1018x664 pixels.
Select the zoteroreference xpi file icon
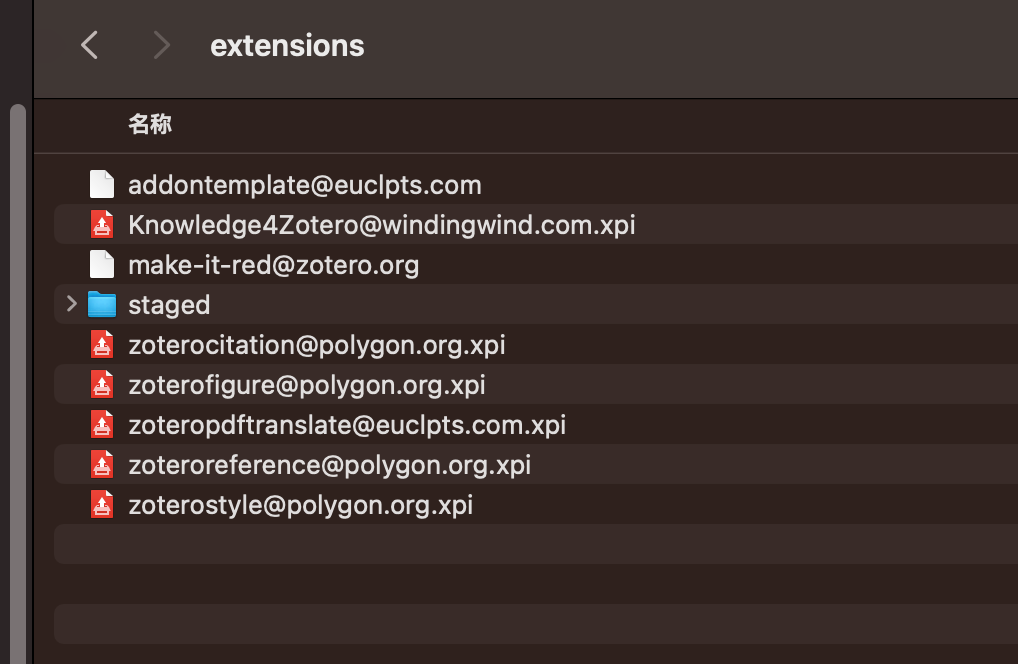102,465
